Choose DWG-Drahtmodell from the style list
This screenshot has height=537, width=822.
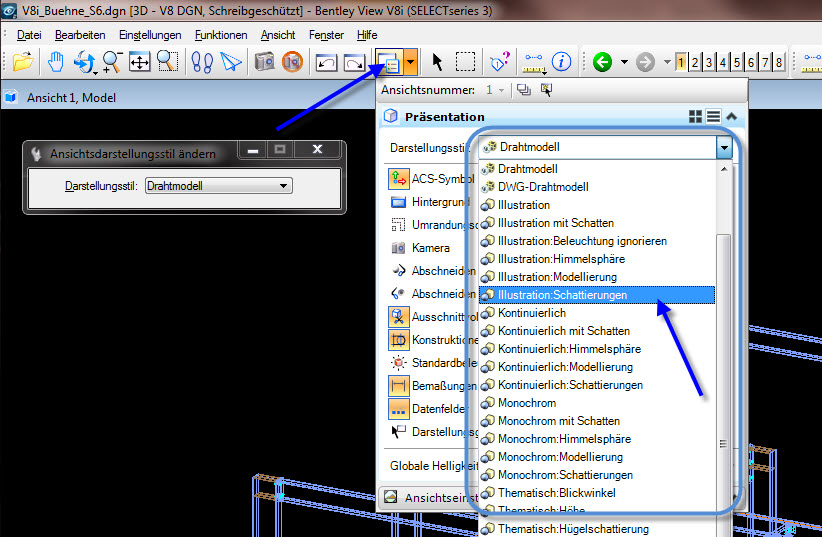point(597,187)
